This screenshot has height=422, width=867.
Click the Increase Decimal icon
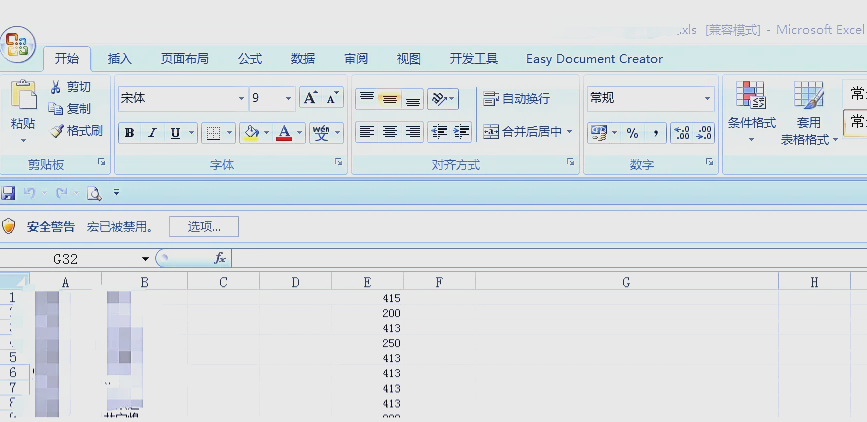682,133
